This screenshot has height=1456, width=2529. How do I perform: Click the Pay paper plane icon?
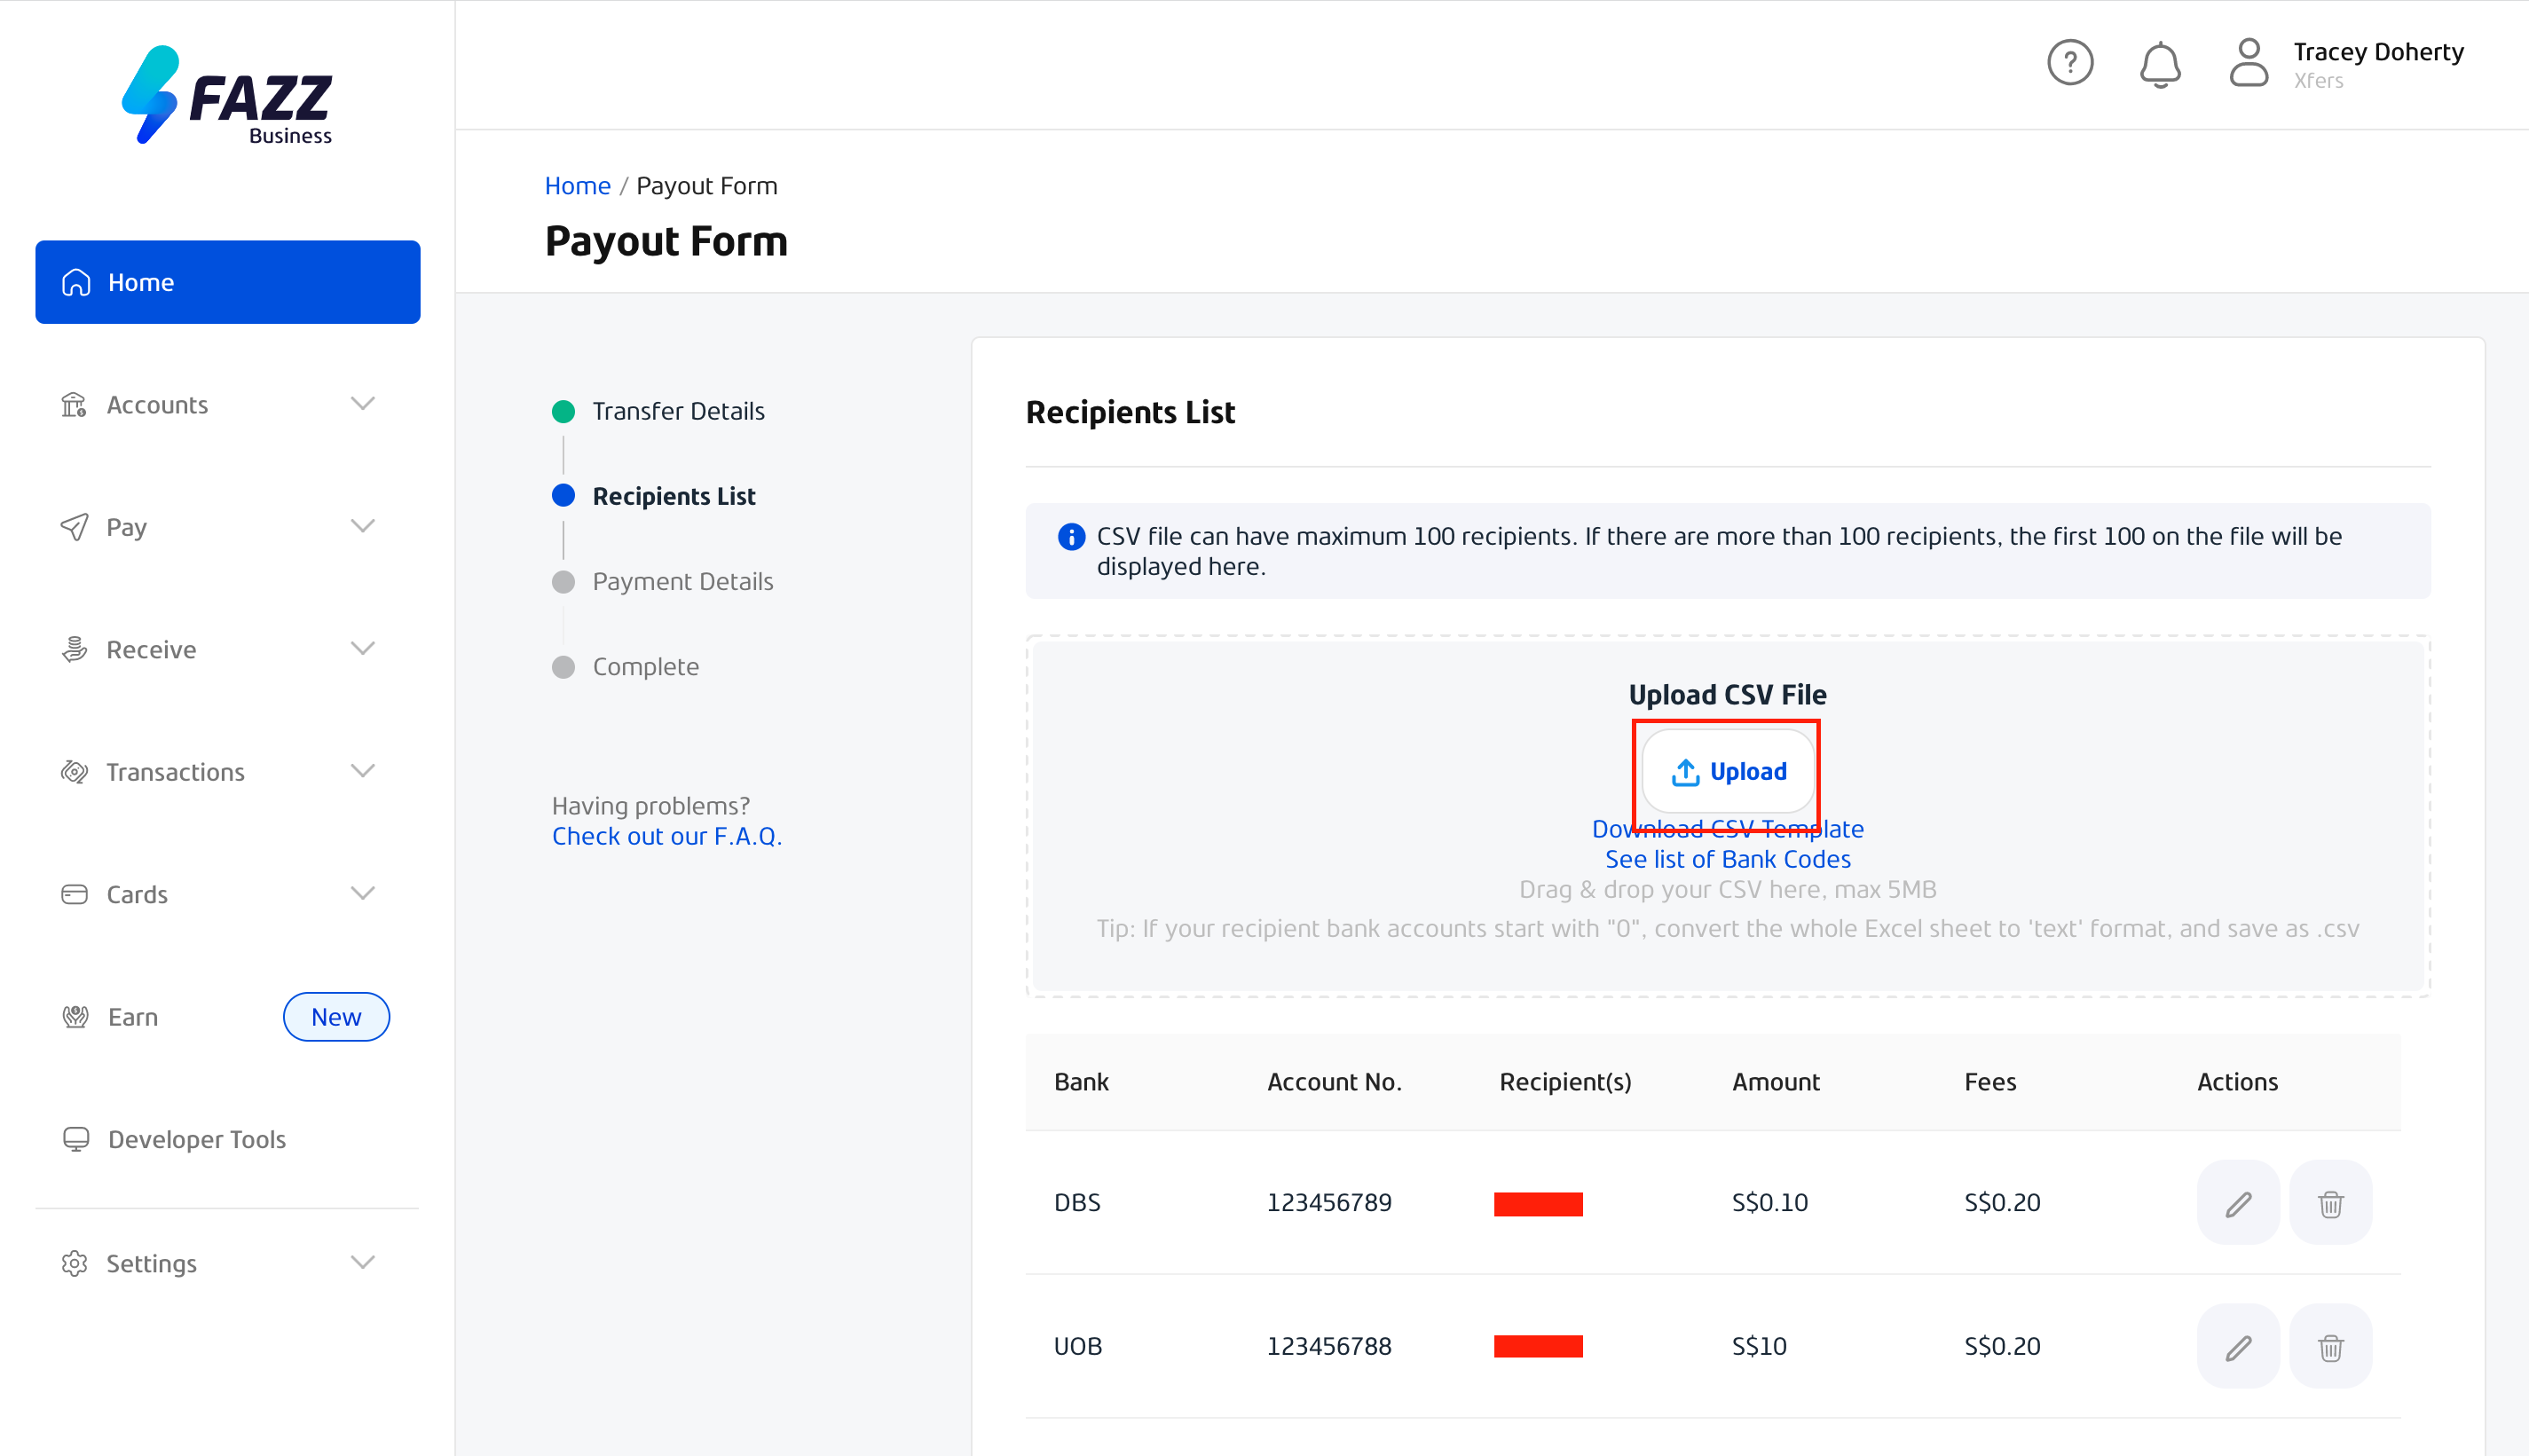point(74,527)
